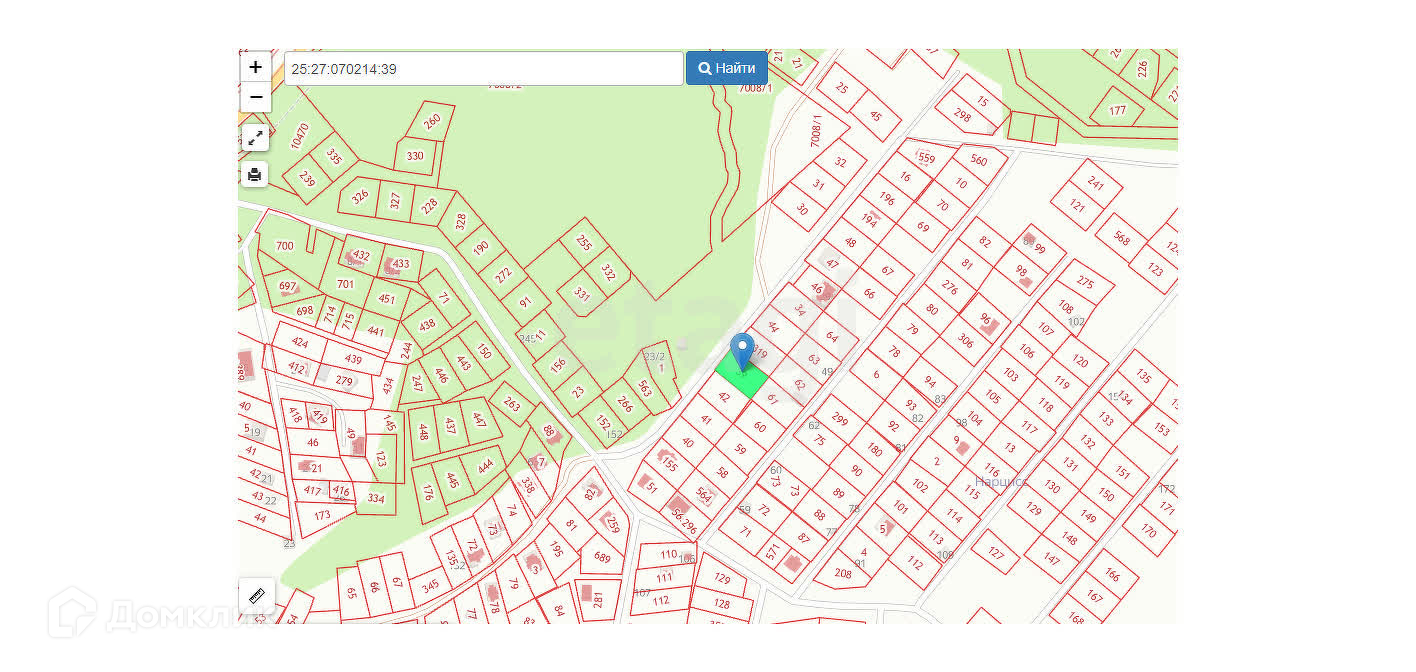Select parcel 335

334,157
